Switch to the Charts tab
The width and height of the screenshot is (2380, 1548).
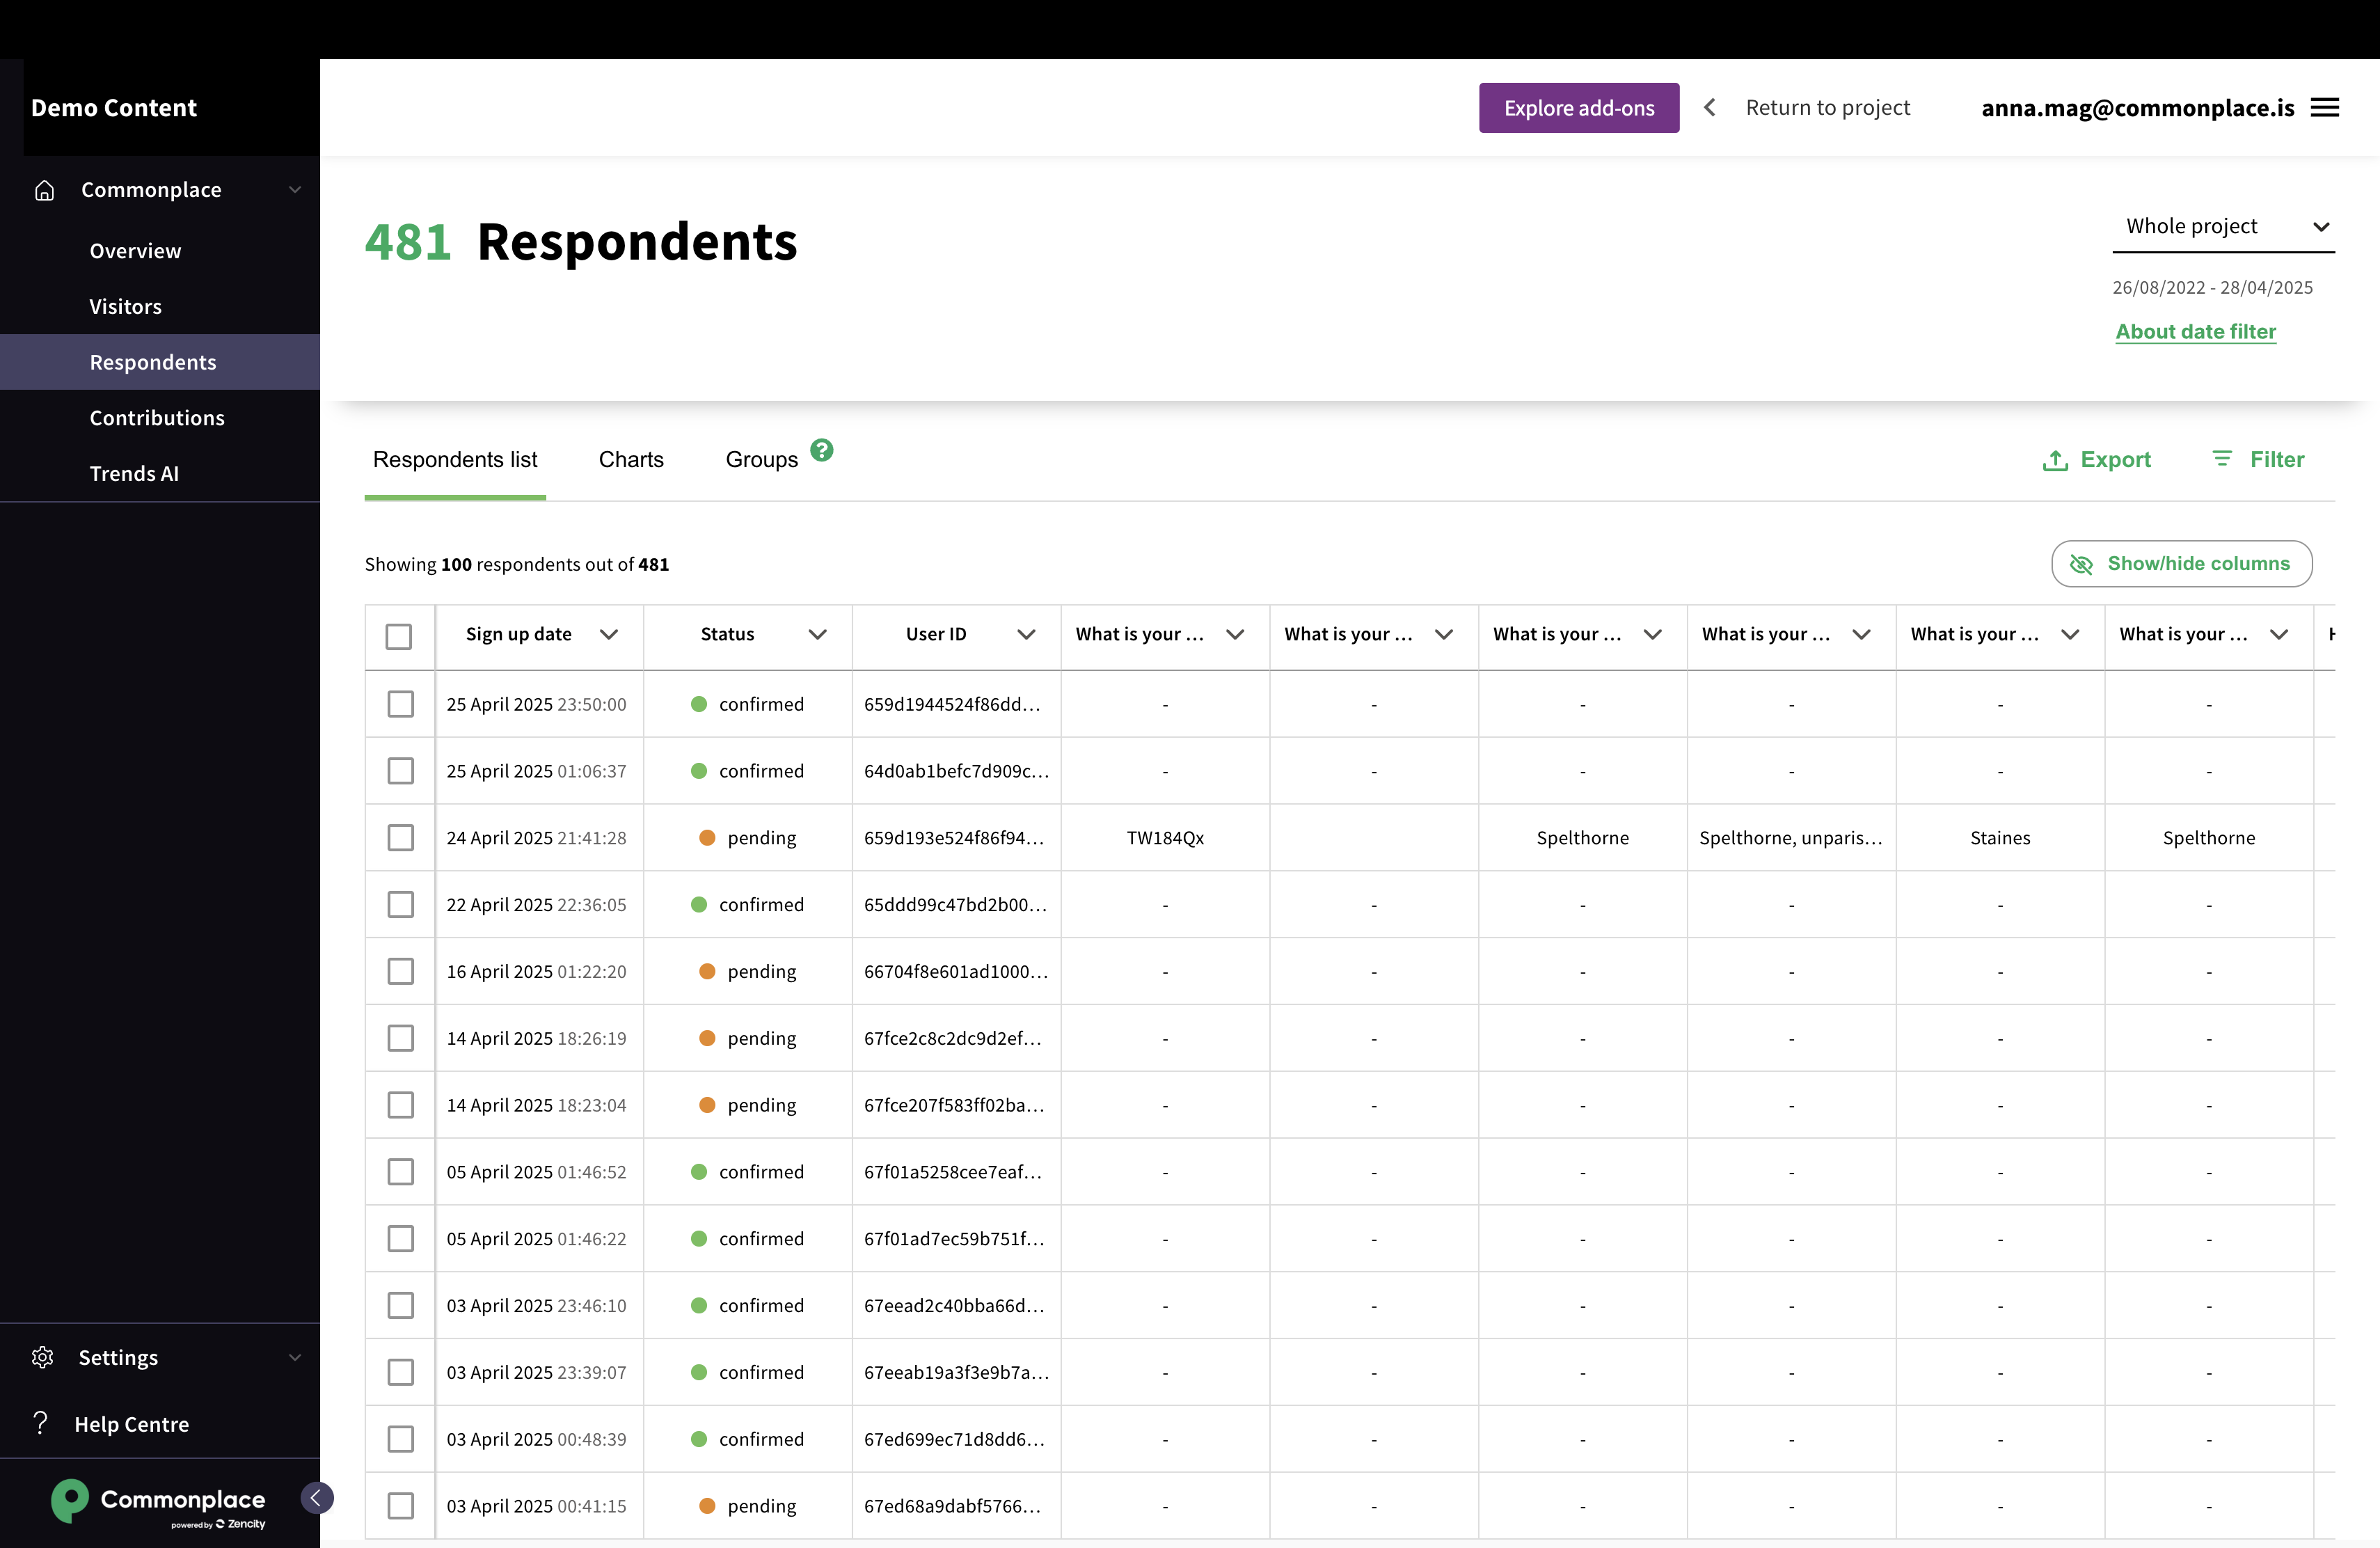pyautogui.click(x=630, y=459)
